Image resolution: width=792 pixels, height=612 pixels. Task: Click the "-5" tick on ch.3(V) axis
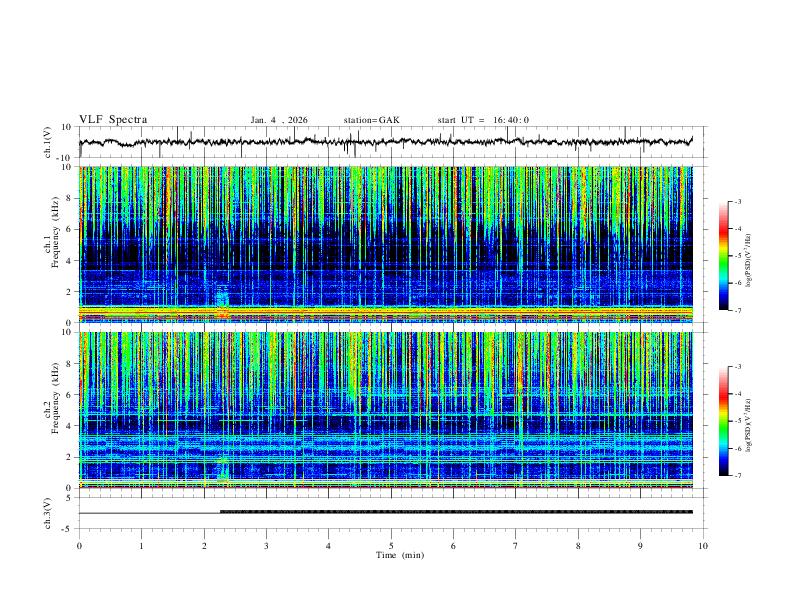[68, 529]
